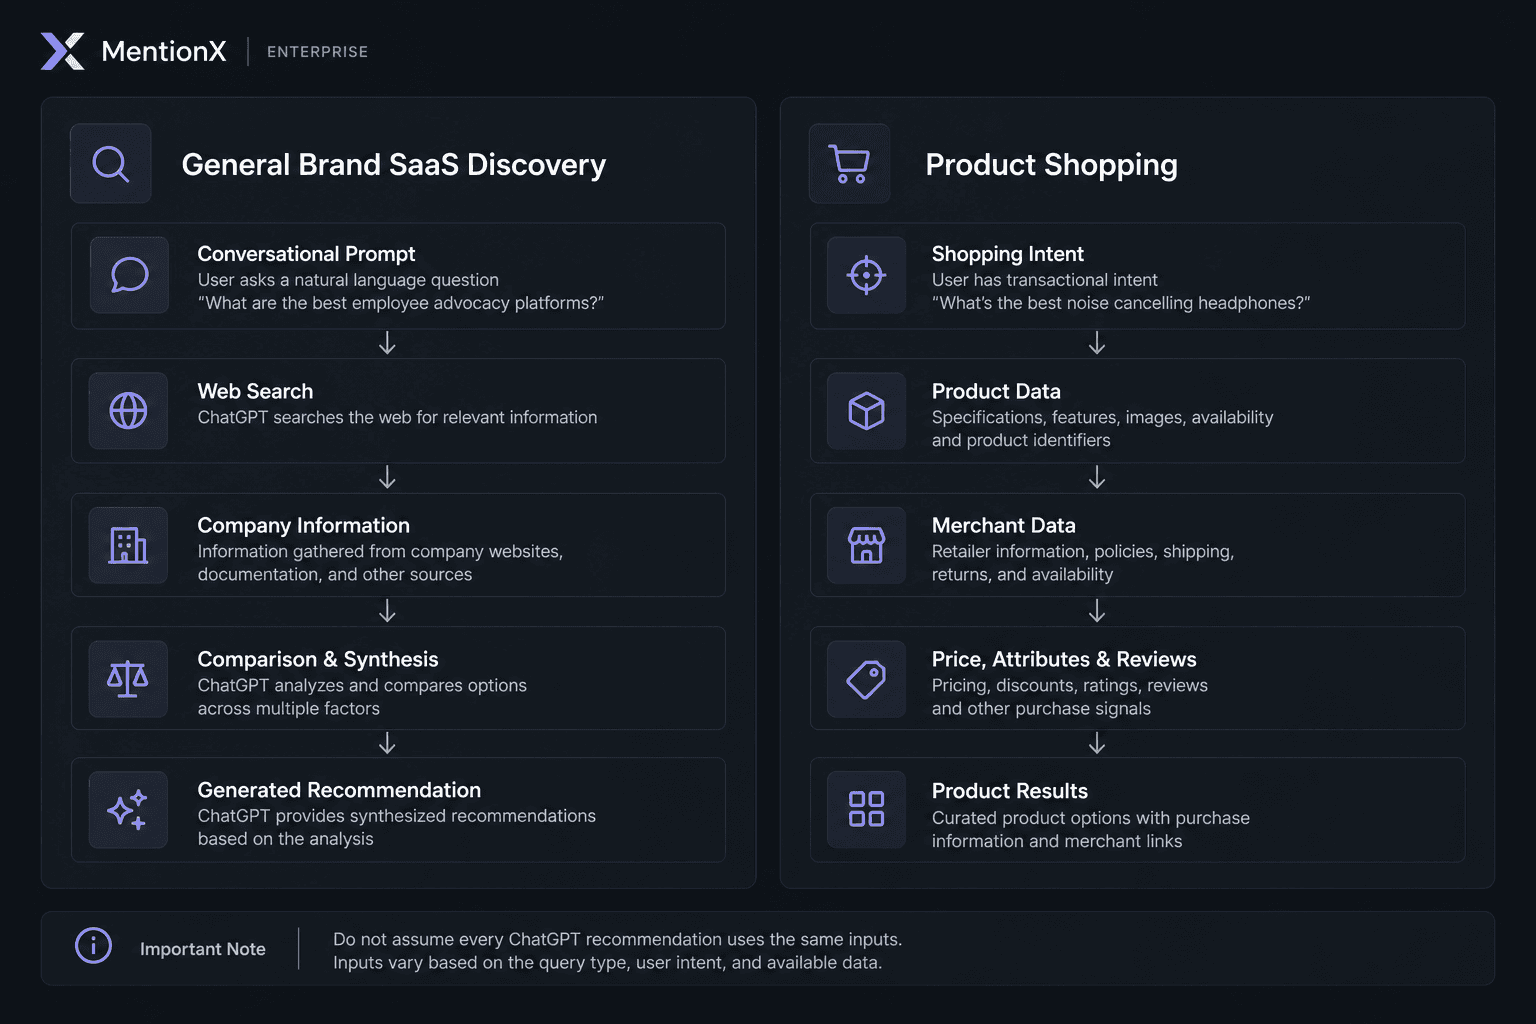Click the employee advocacy platforms example question
This screenshot has width=1536, height=1024.
coord(401,303)
